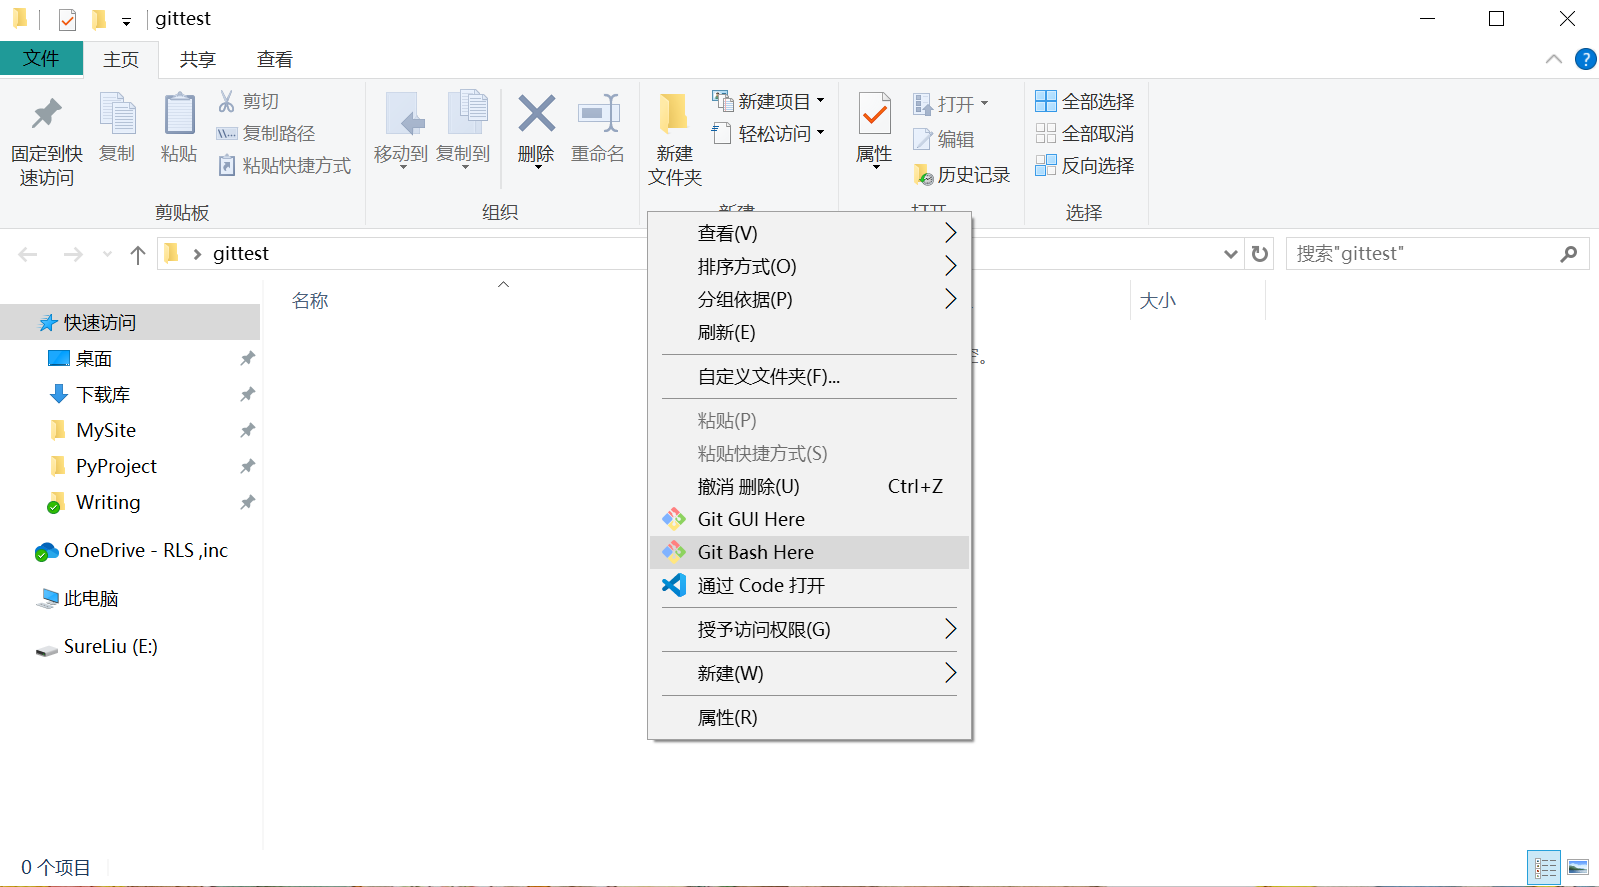This screenshot has width=1599, height=887.
Task: Click the New Folder (新建文件夹) icon
Action: 674,114
